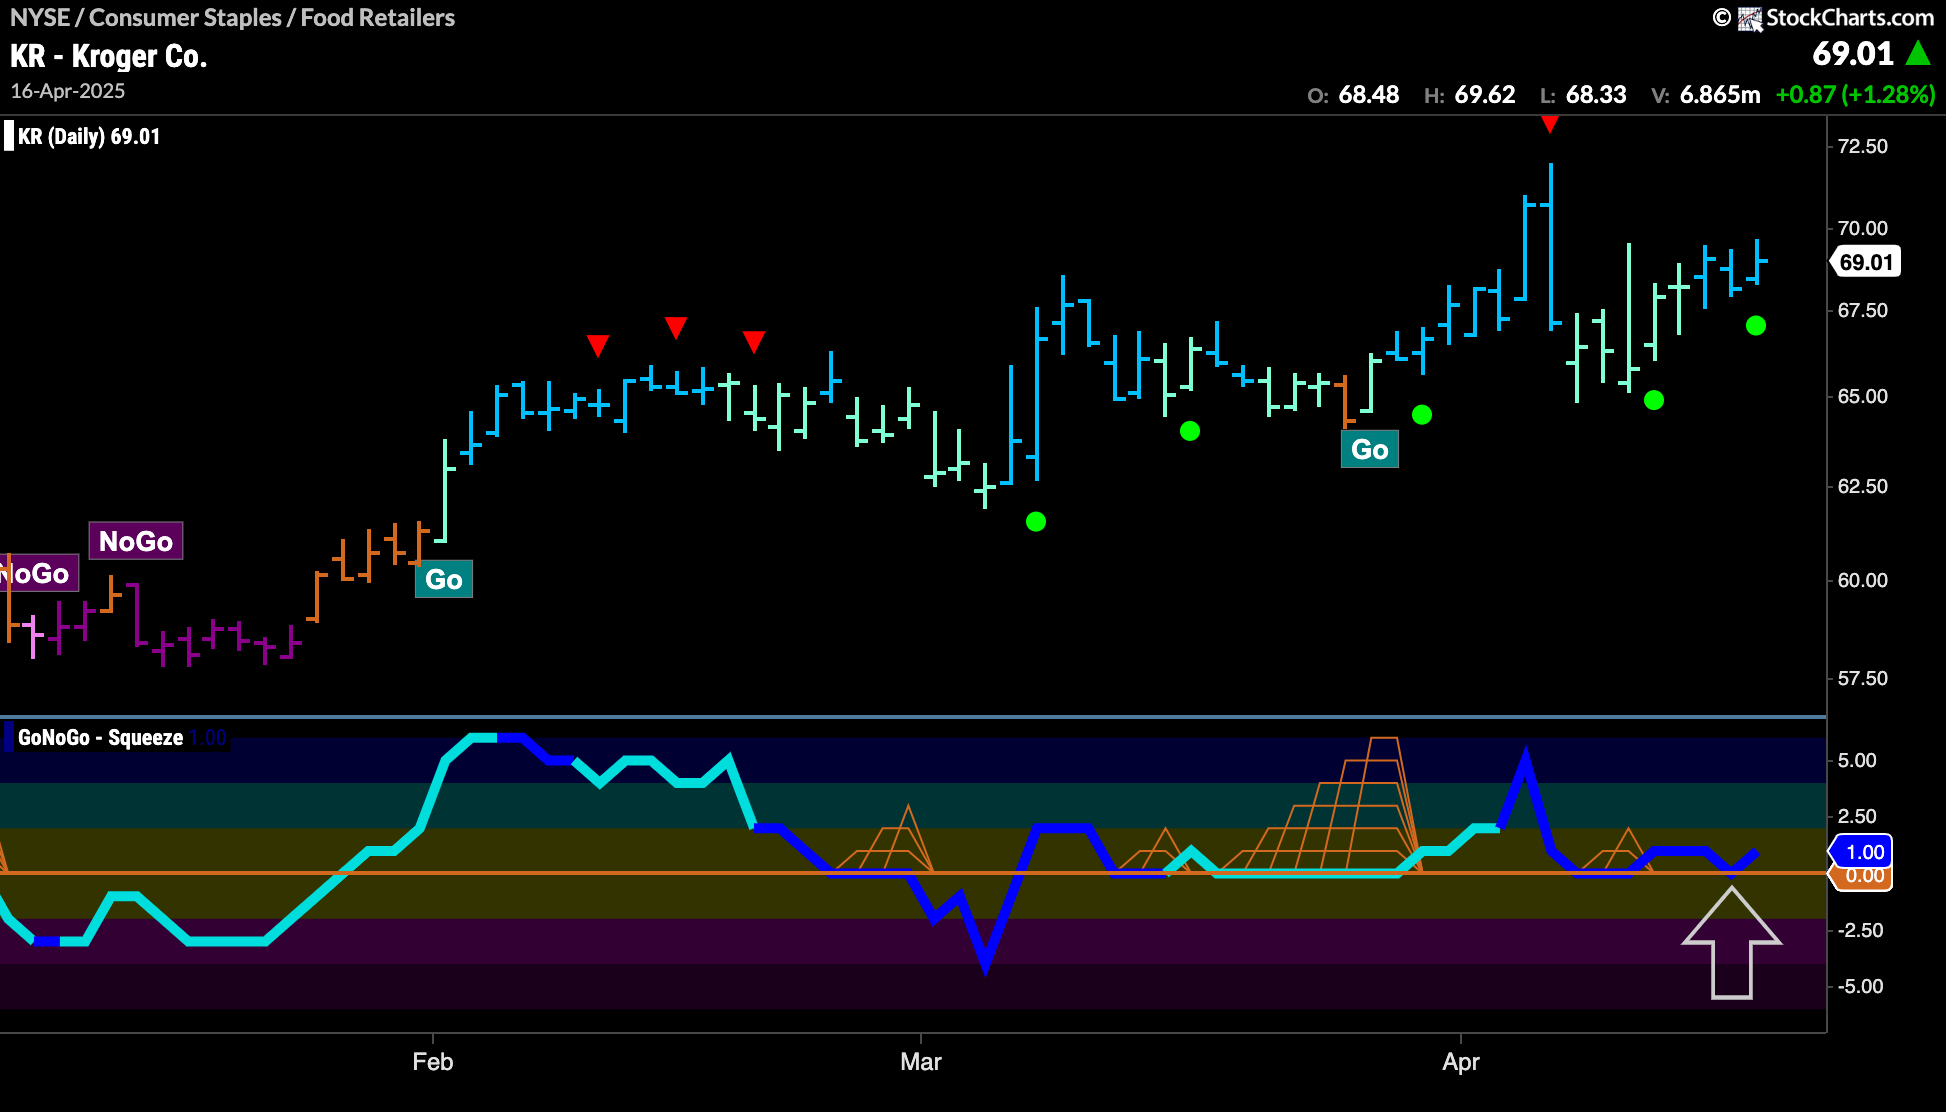Click the change value +0.87 (+1.28%)
1946x1112 pixels.
(x=1855, y=95)
